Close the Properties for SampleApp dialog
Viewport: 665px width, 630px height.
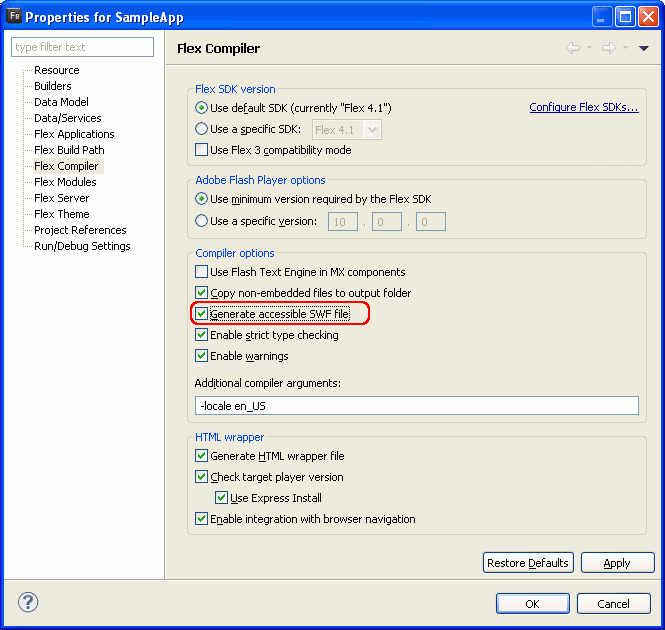648,17
